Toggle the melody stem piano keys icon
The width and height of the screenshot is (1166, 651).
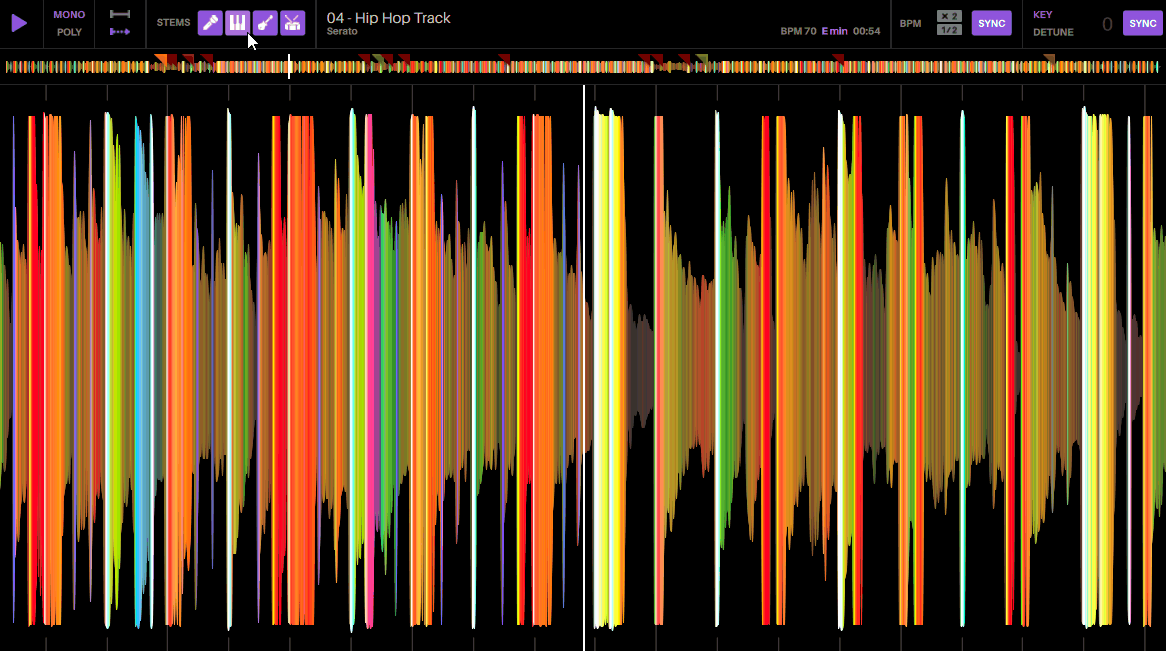tap(237, 23)
